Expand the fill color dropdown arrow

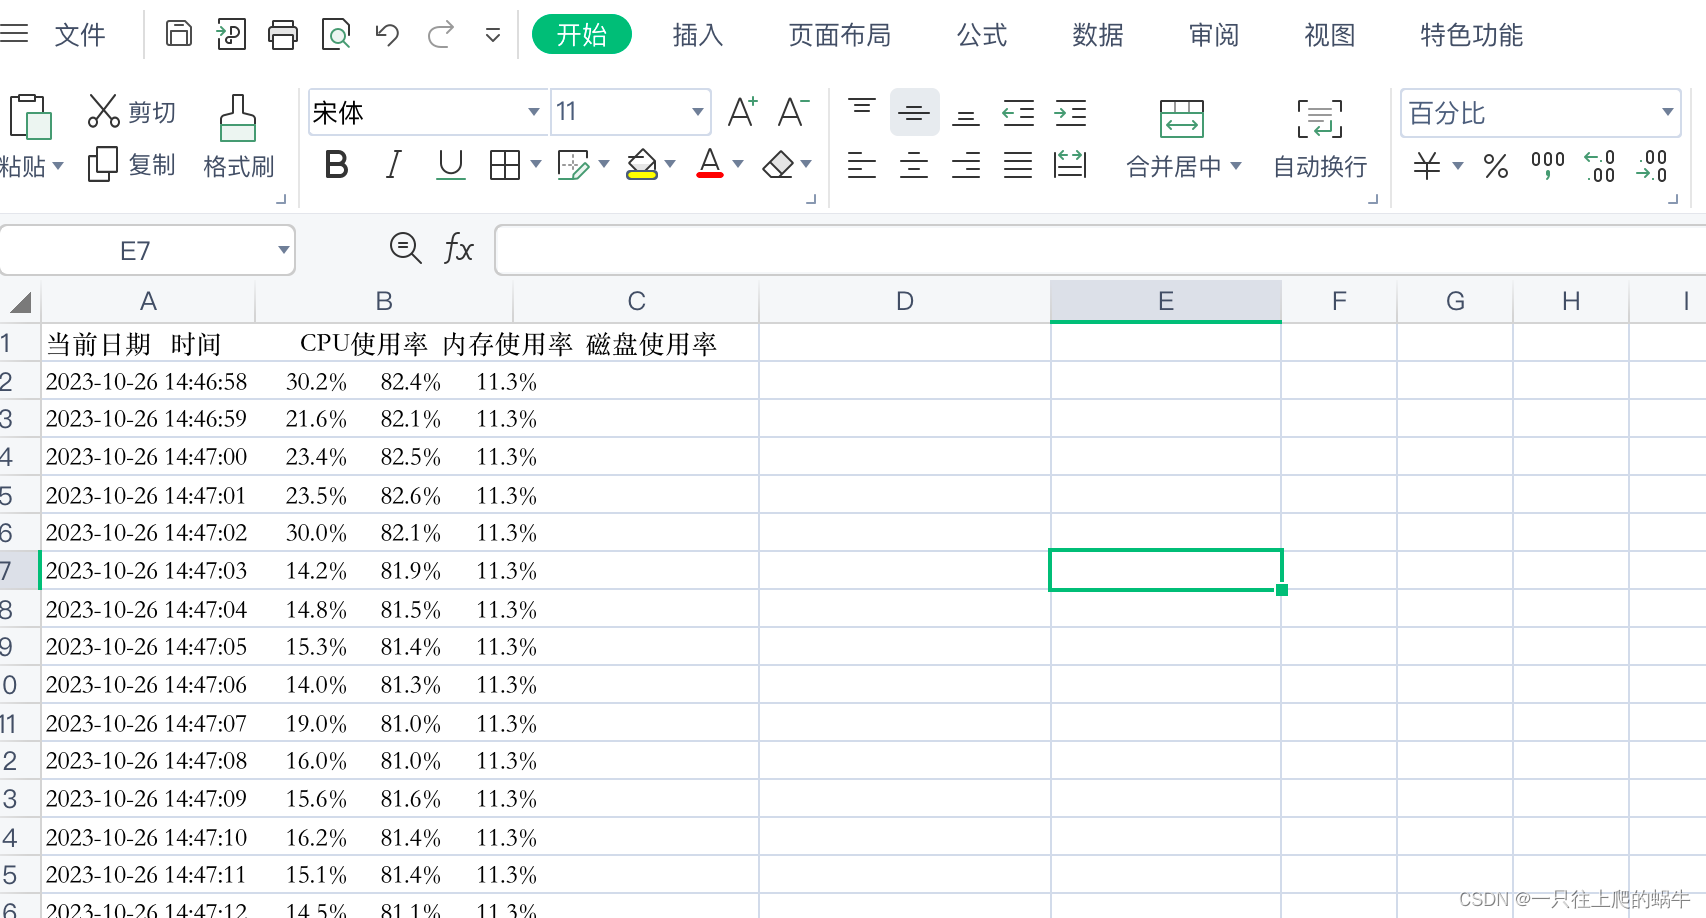670,164
